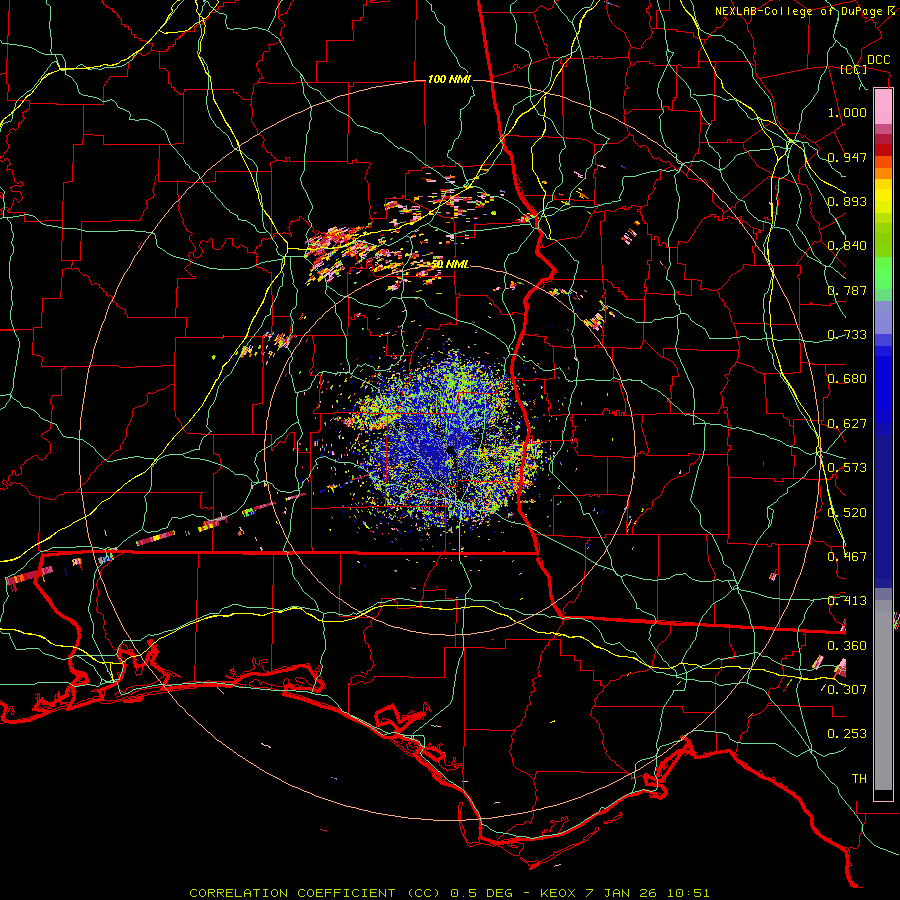Pick the gray color bar segment
This screenshot has width=900, height=900.
click(883, 695)
